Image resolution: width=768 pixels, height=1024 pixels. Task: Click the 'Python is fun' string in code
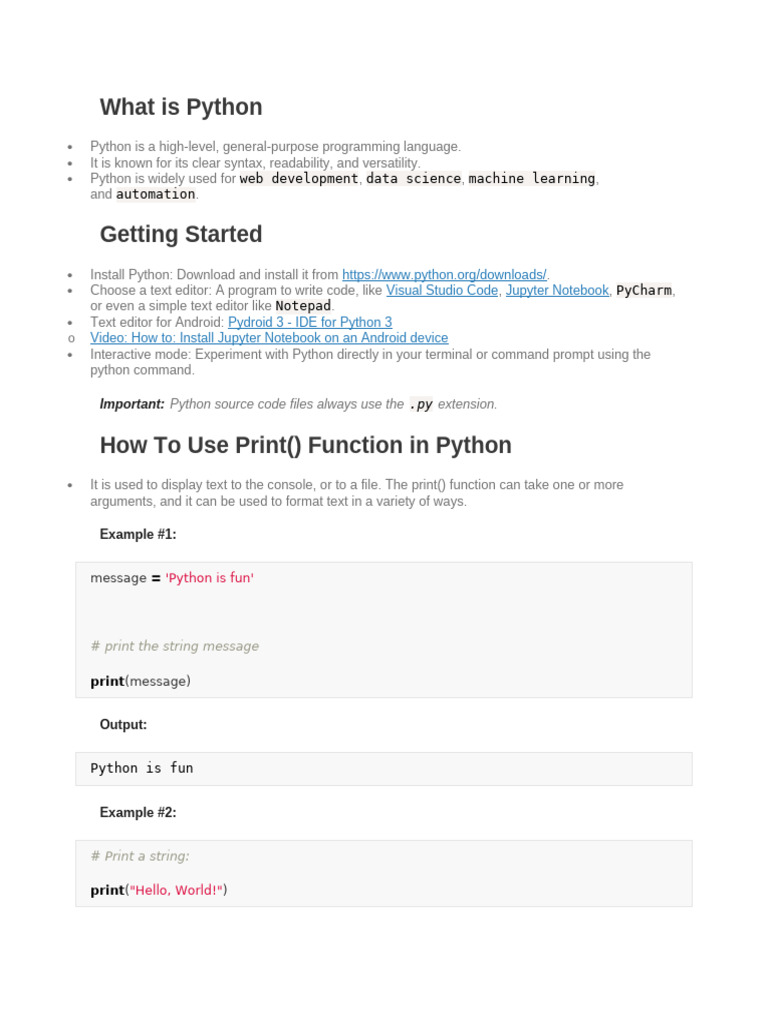pyautogui.click(x=210, y=578)
